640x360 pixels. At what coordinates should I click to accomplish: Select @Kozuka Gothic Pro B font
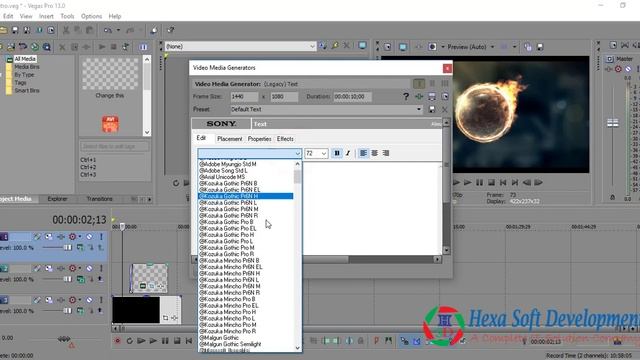coord(246,222)
